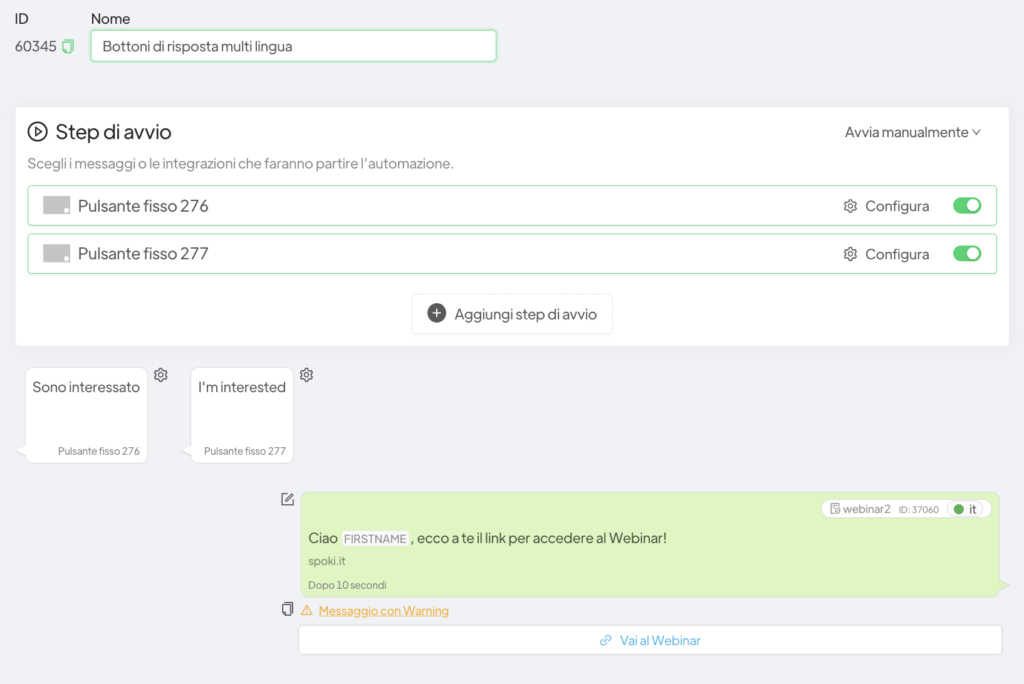1024x684 pixels.
Task: Select the Sono interessato button card
Action: [x=86, y=414]
